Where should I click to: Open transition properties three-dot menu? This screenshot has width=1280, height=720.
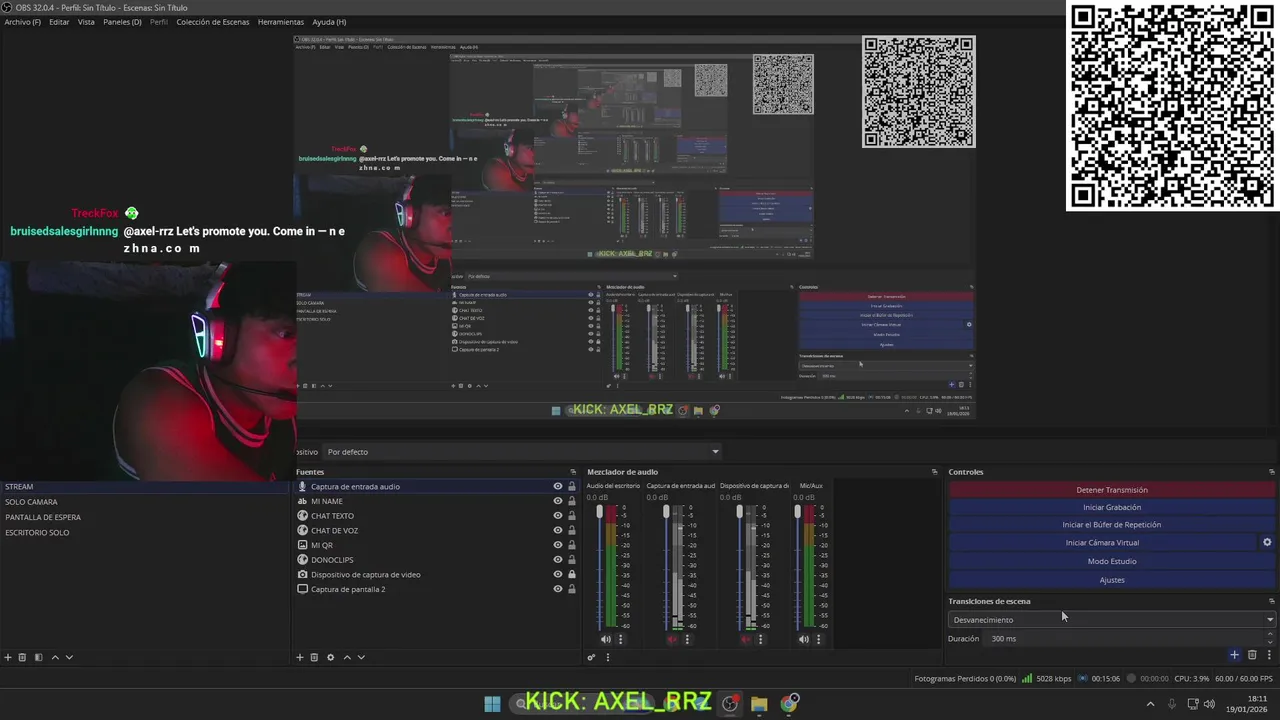(x=1269, y=655)
